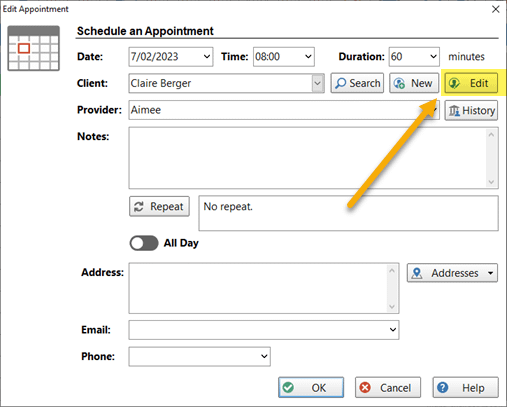Set up appointment Repeat
This screenshot has width=507, height=407.
[159, 206]
